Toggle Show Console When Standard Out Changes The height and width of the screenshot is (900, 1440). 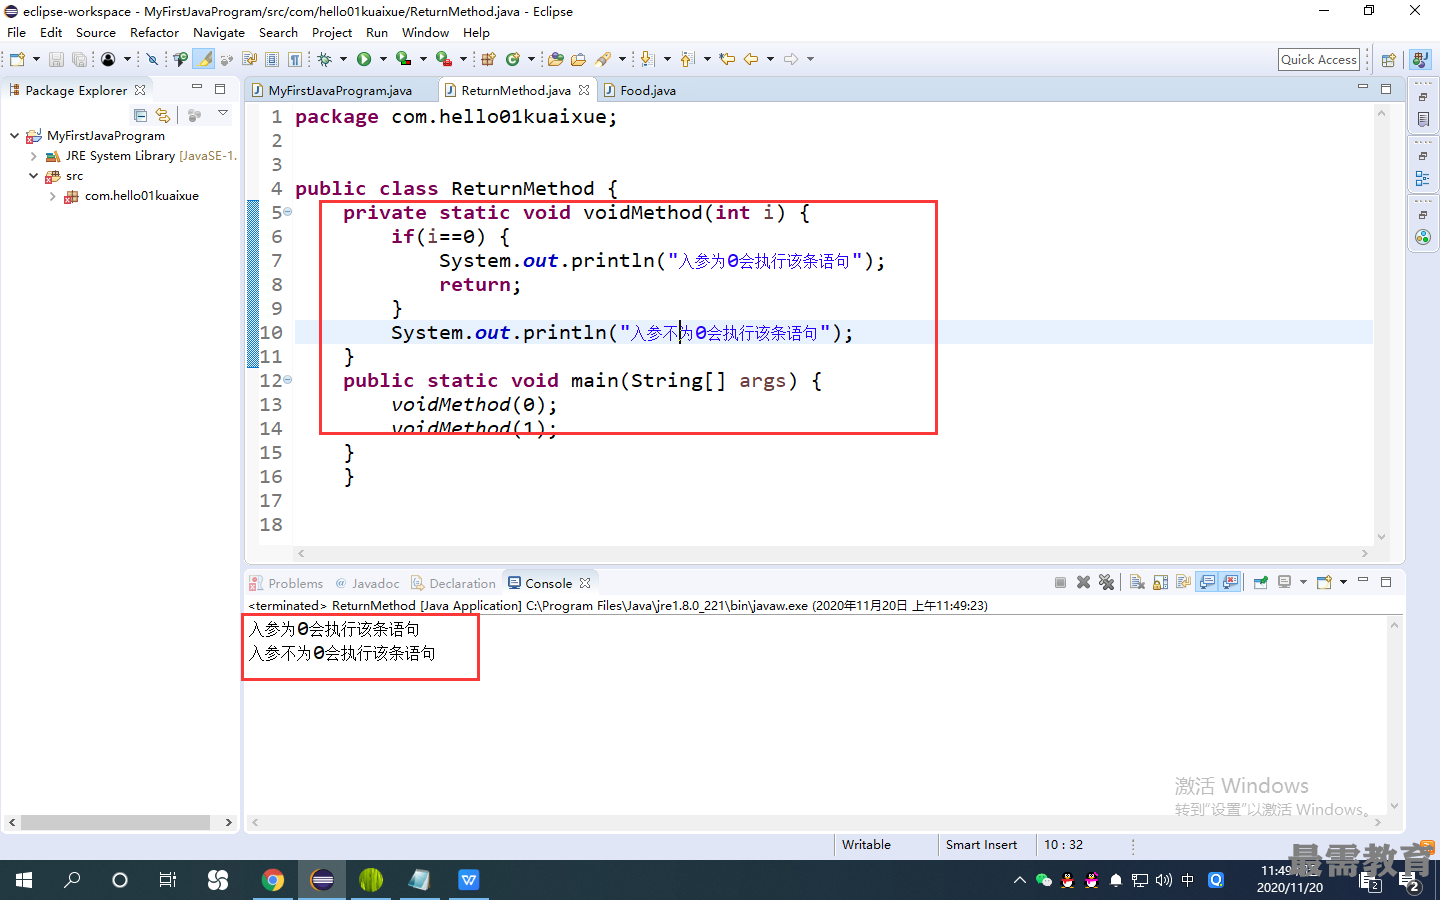[x=1207, y=582]
